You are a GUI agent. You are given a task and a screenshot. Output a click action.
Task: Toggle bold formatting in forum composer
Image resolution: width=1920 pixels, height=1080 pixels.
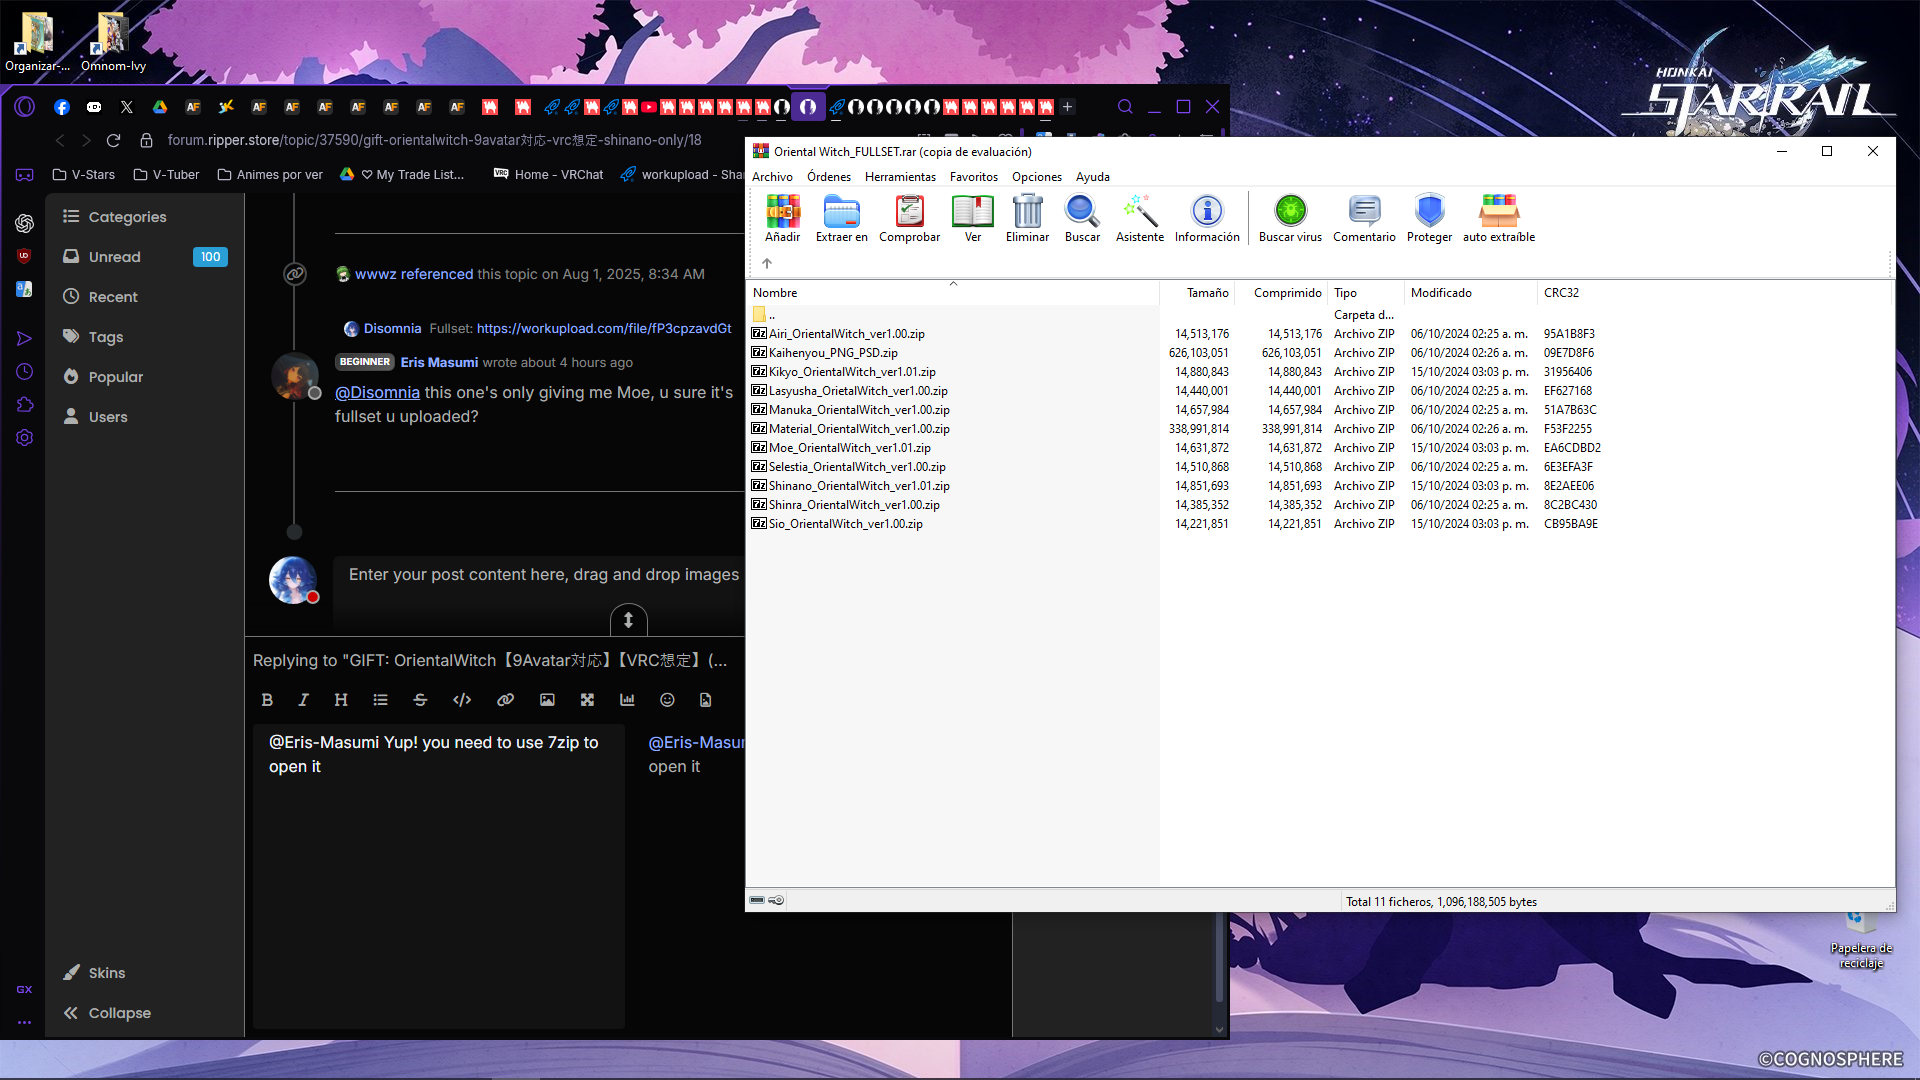point(267,700)
